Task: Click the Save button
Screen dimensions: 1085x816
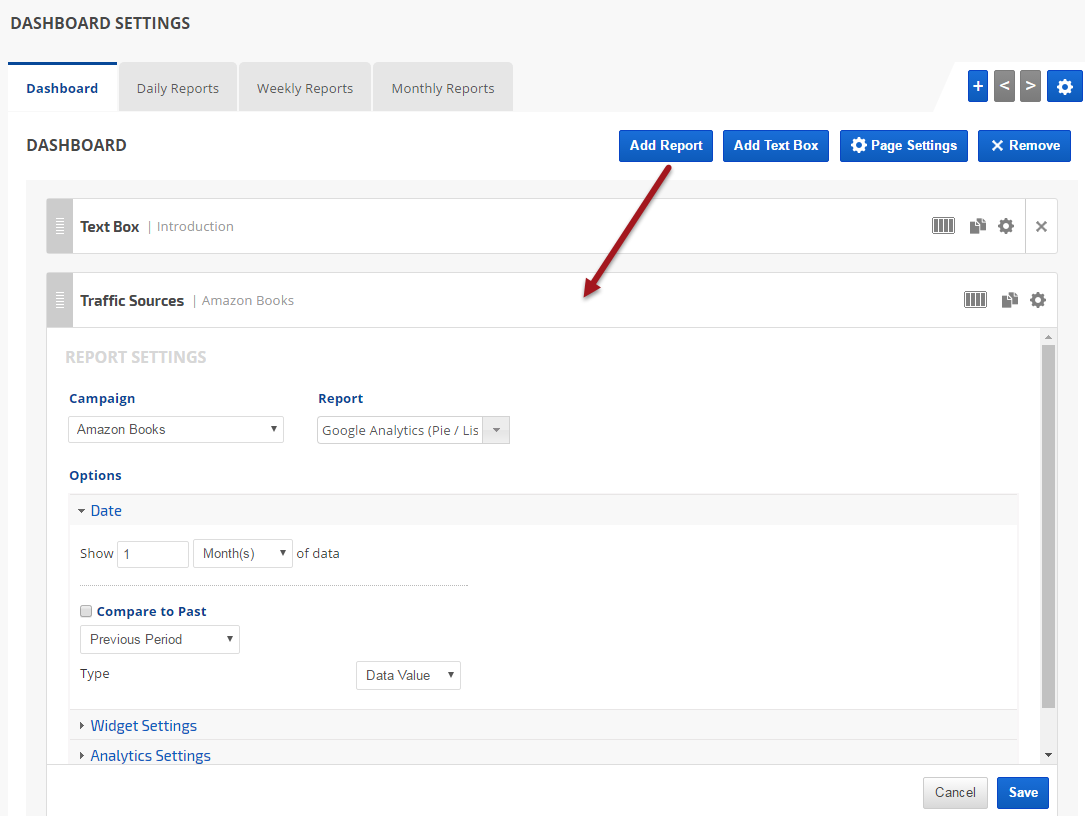Action: click(x=1022, y=792)
